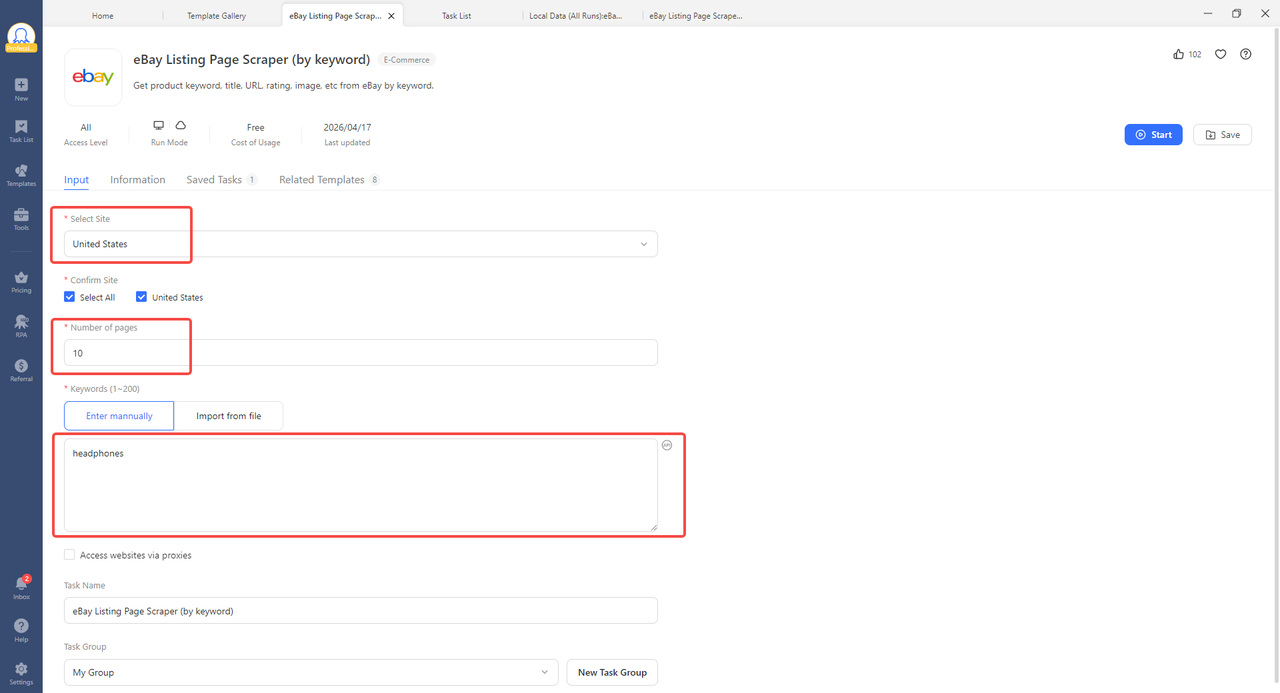Give the template a thumbs up
The height and width of the screenshot is (693, 1280).
click(x=1178, y=54)
